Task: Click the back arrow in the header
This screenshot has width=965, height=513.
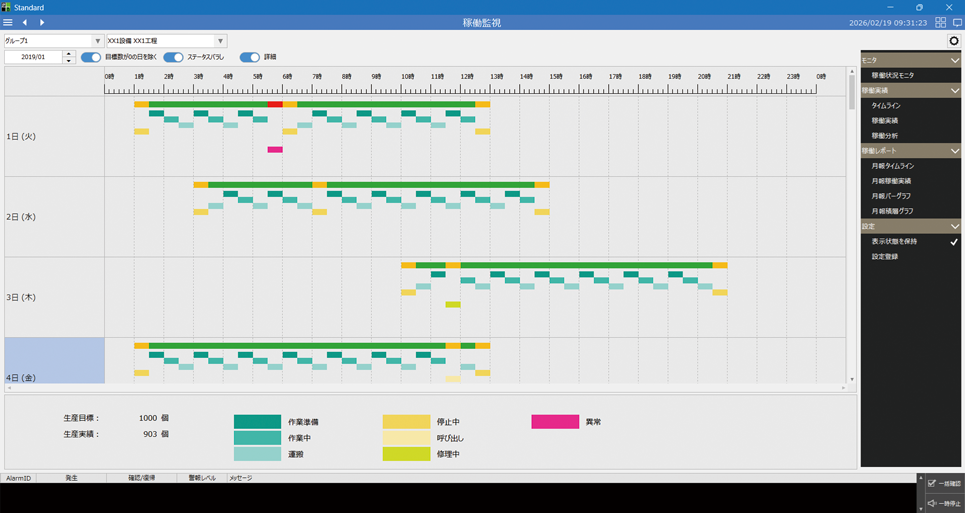Action: pyautogui.click(x=25, y=22)
